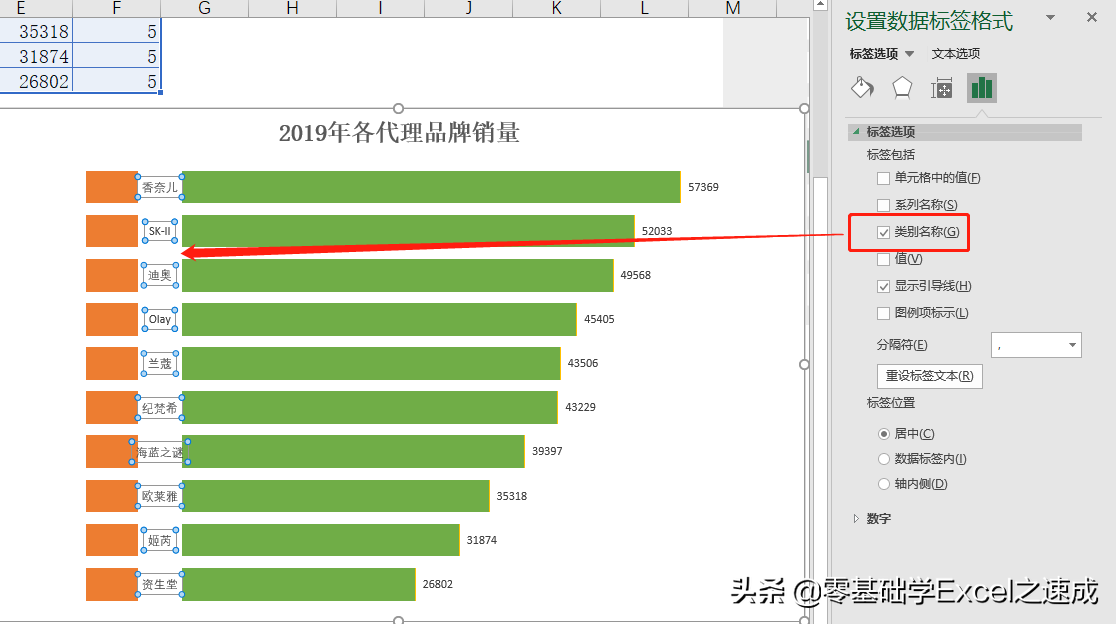Toggle the 显示引导线(H) checkbox
The width and height of the screenshot is (1116, 624).
click(x=884, y=286)
